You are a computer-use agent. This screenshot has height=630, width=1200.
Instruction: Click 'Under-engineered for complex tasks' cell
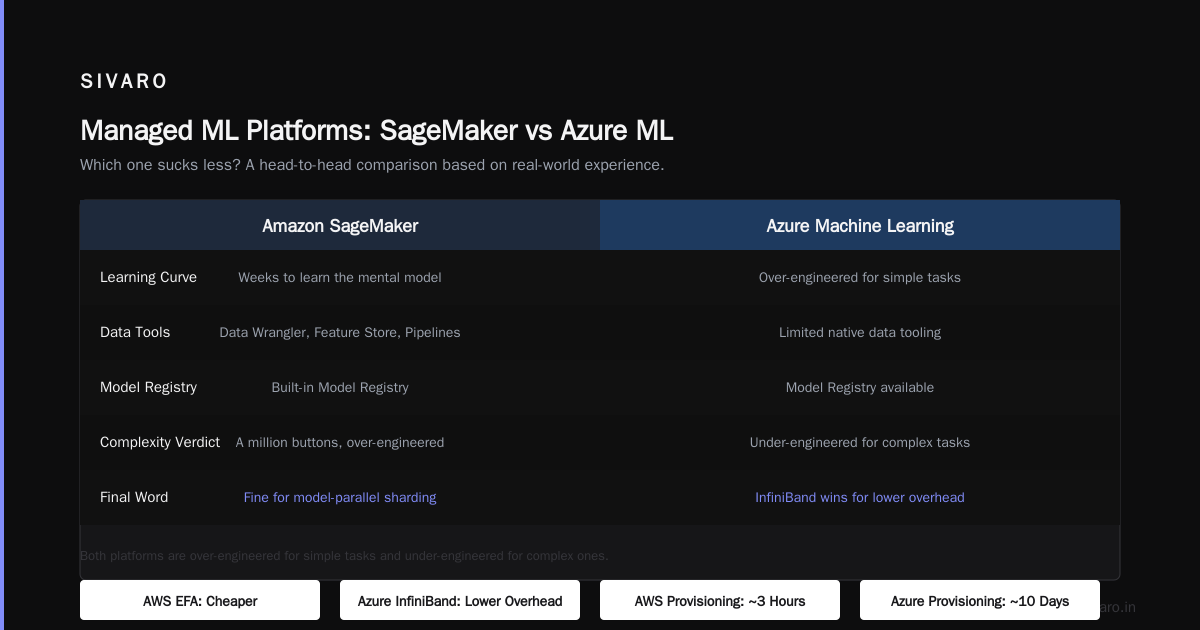tap(860, 442)
